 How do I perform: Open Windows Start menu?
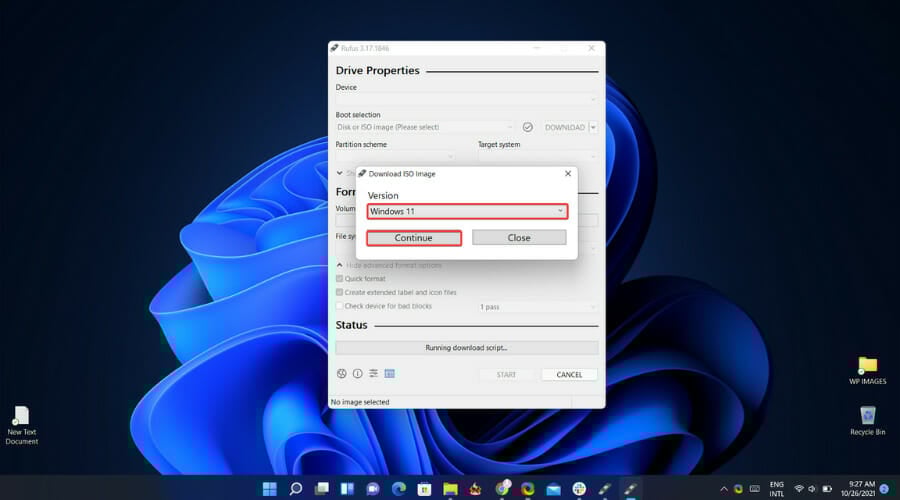coord(269,489)
